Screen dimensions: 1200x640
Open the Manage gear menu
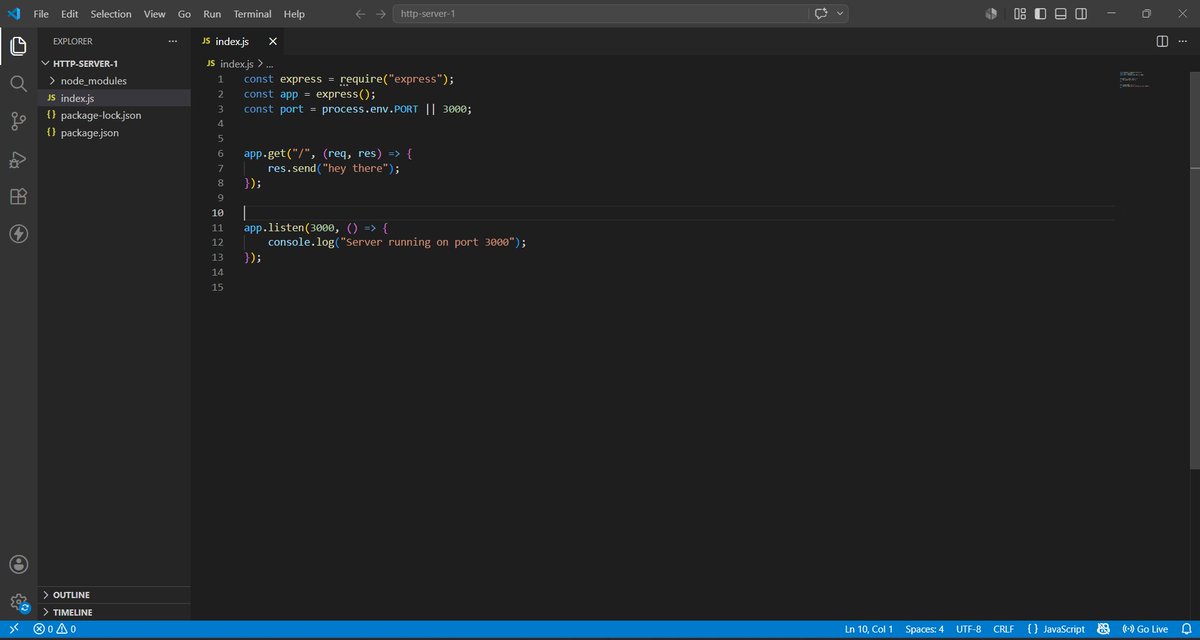[x=18, y=603]
